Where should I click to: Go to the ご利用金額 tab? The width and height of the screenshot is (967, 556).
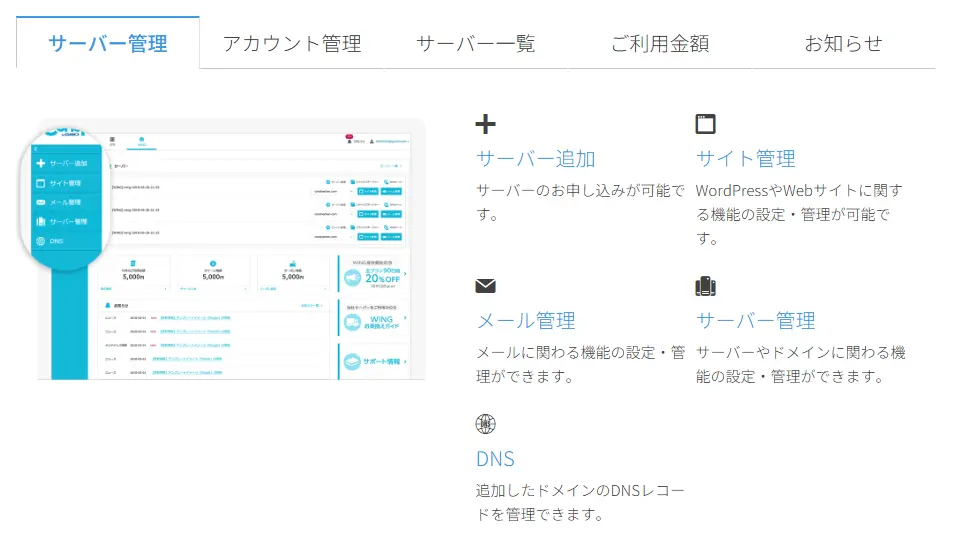click(659, 43)
